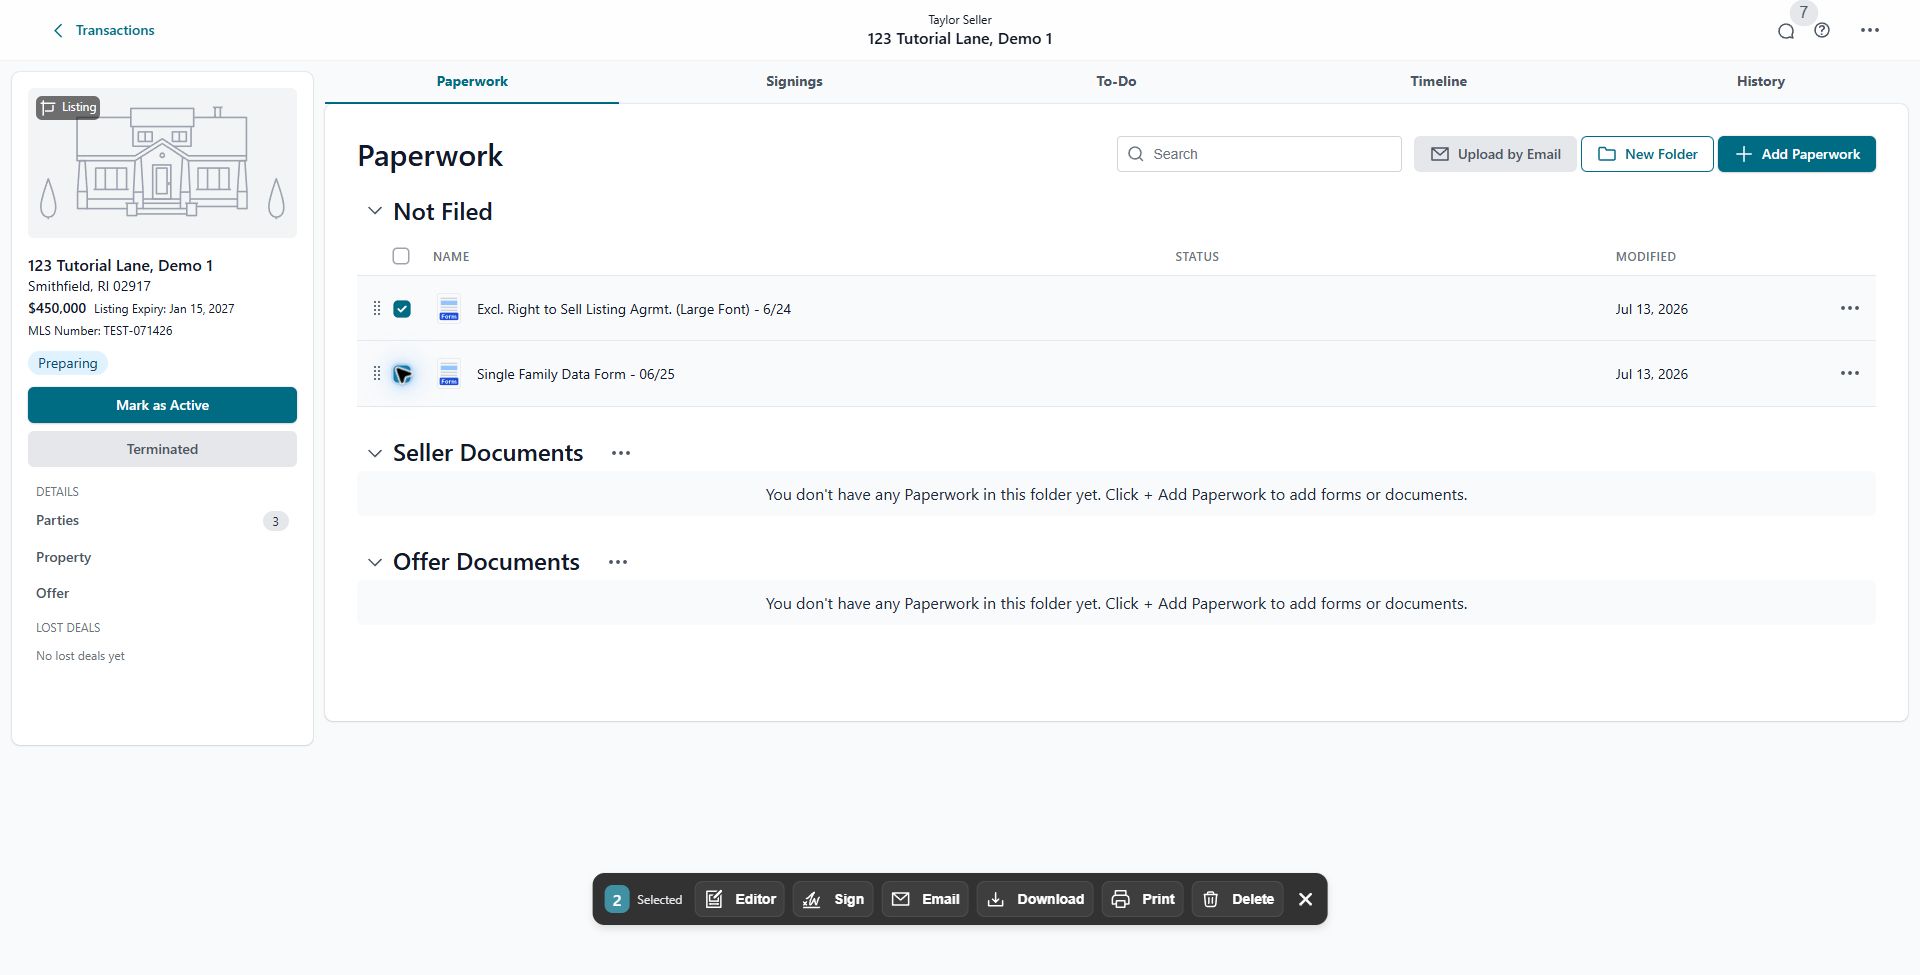Open the To-Do tab
The width and height of the screenshot is (1920, 975).
point(1116,81)
